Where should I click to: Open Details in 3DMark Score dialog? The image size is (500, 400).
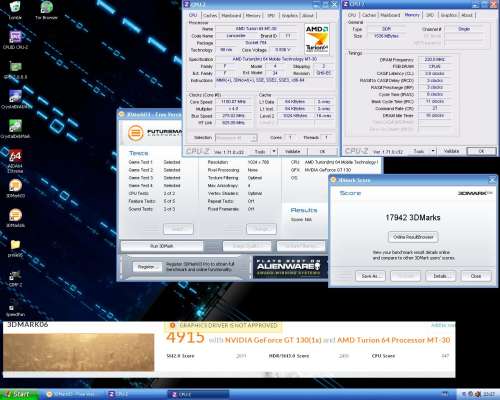[x=440, y=276]
